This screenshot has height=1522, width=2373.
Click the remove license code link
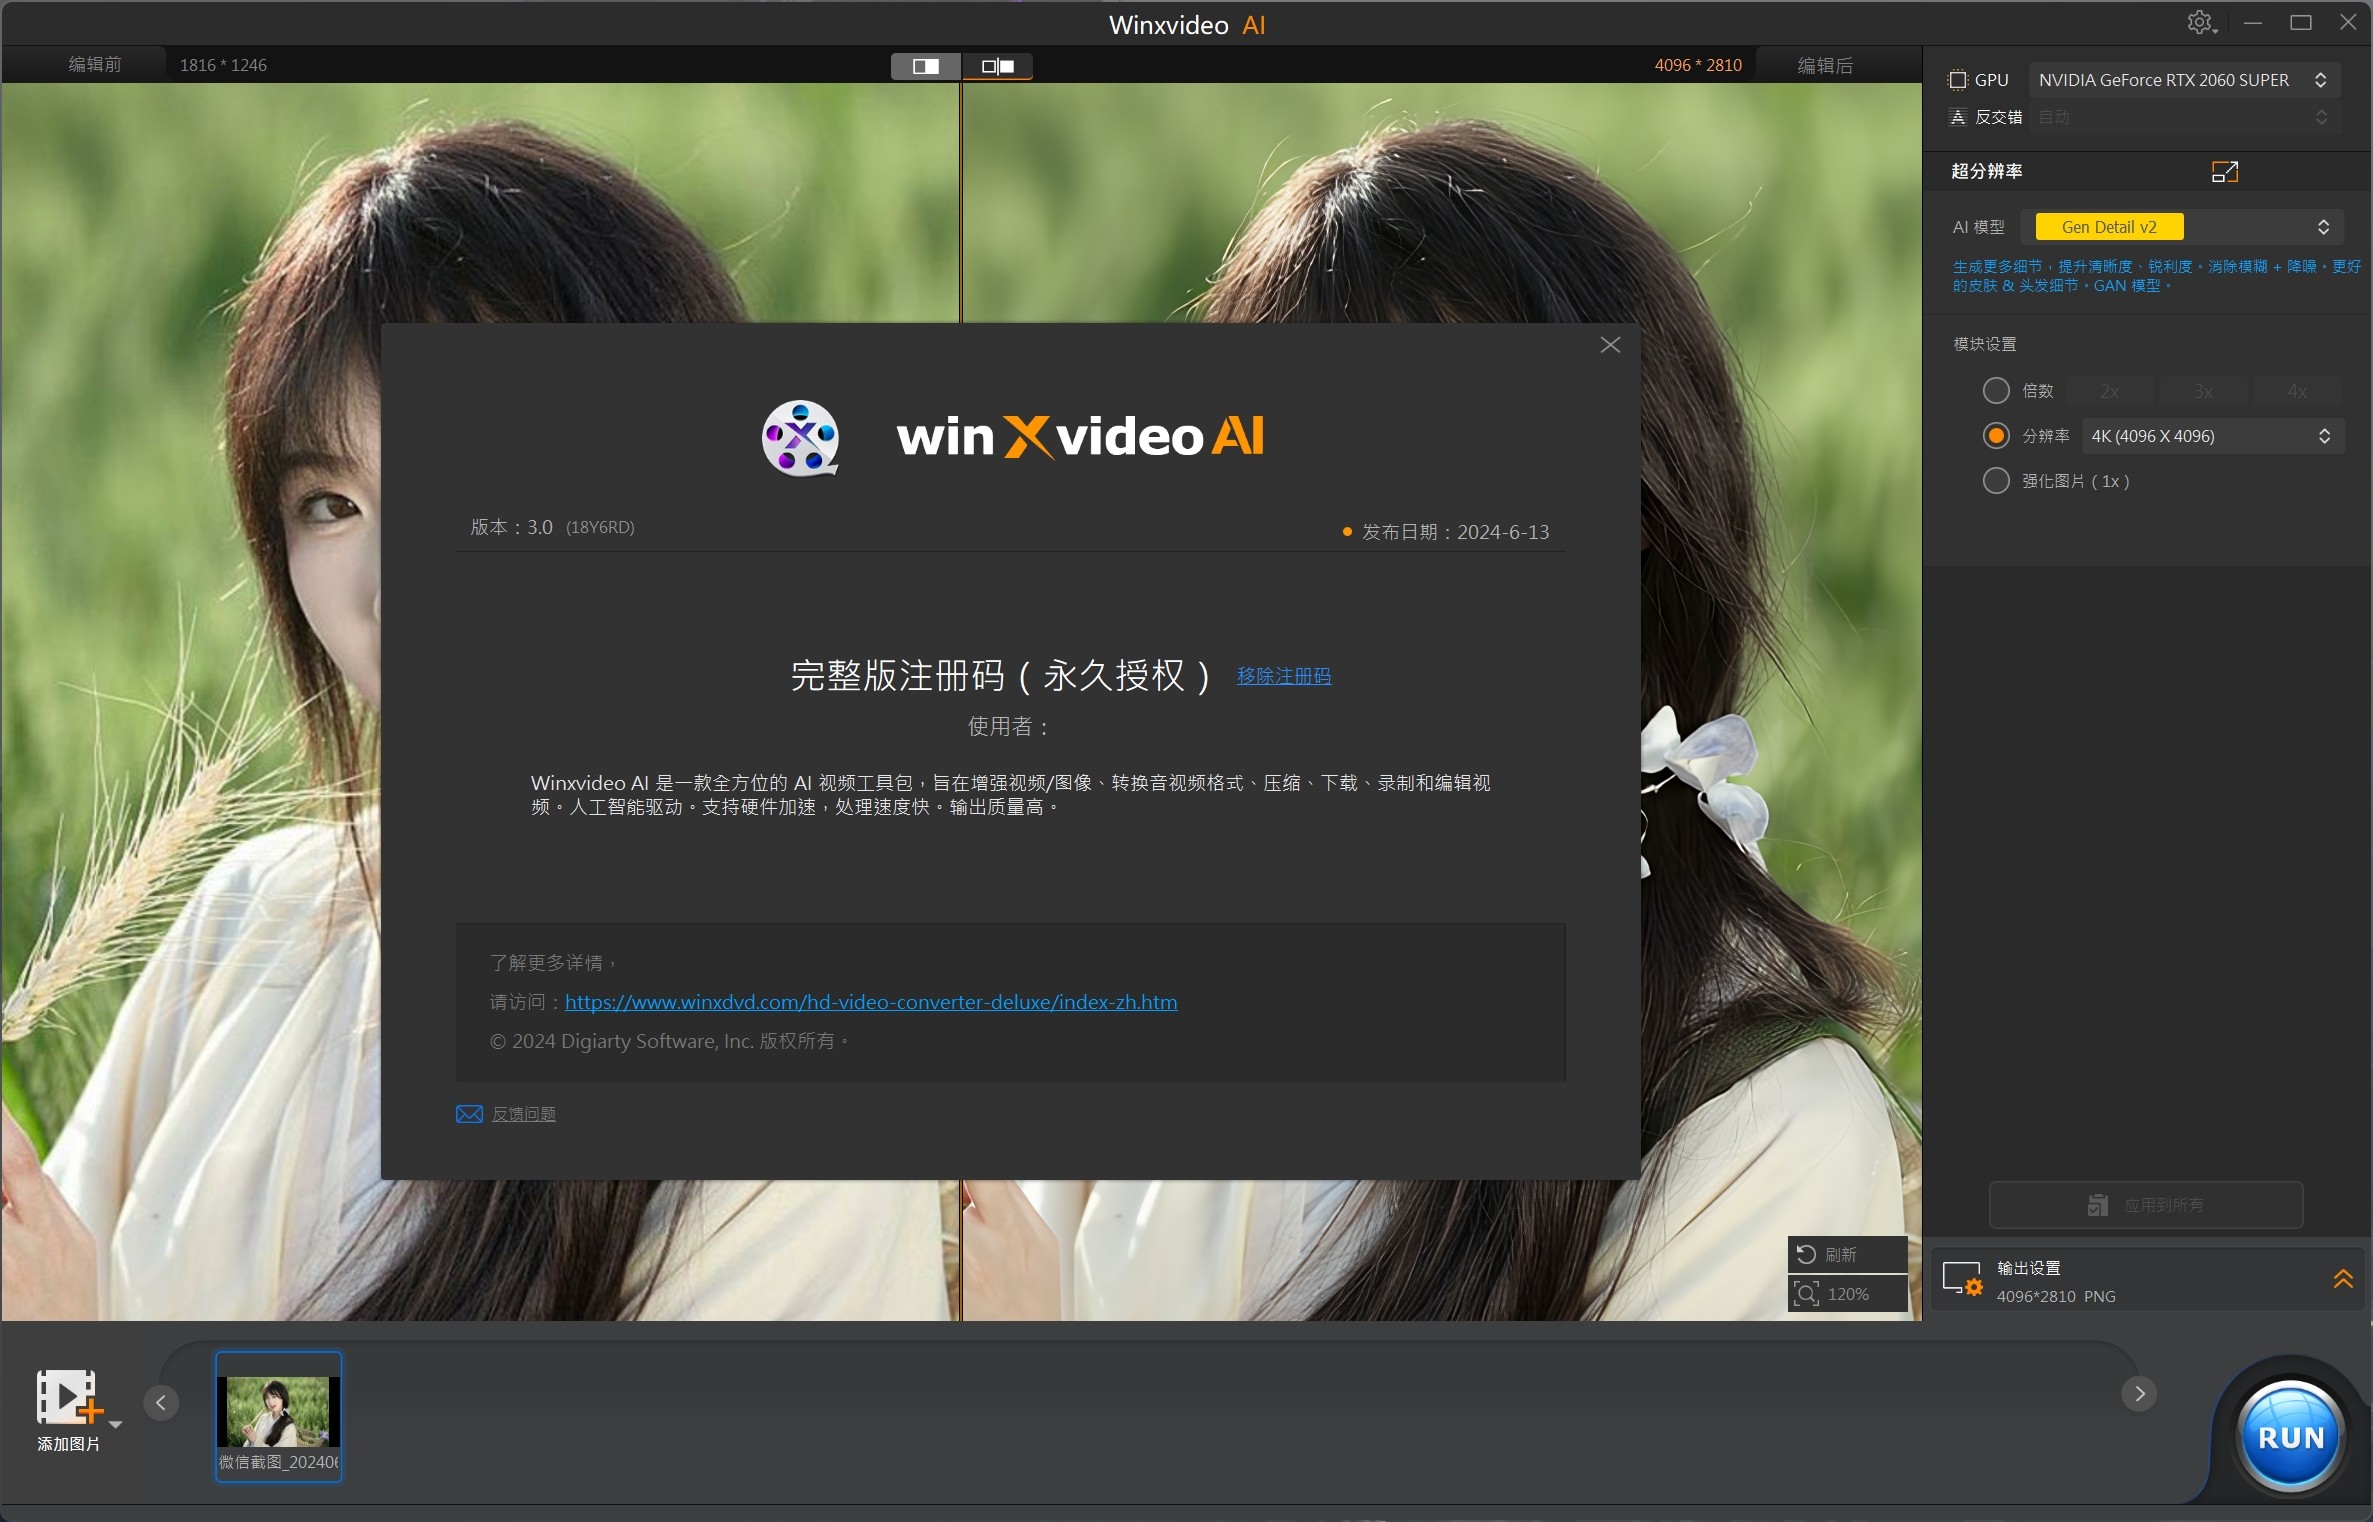(1283, 676)
